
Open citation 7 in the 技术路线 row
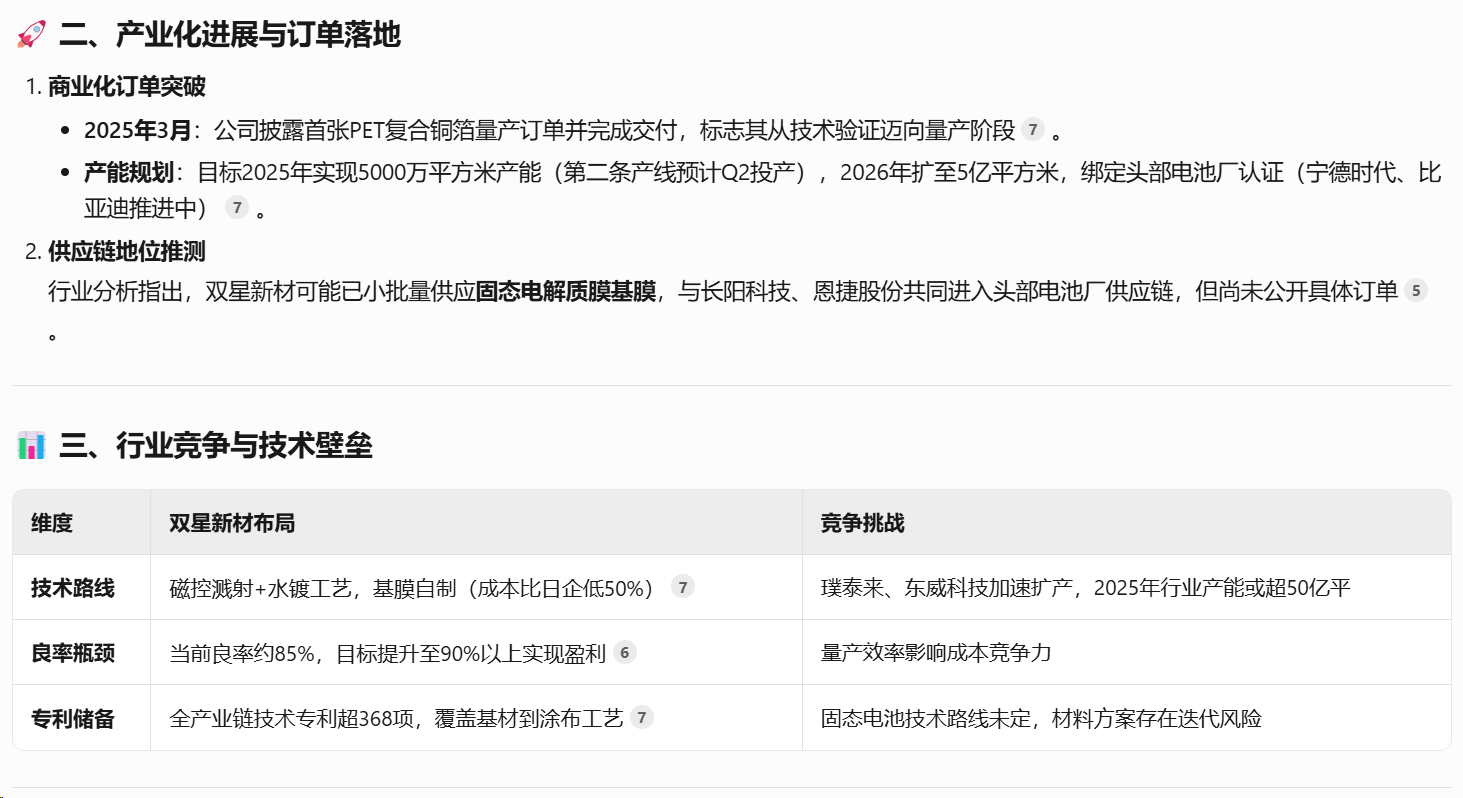tap(683, 587)
